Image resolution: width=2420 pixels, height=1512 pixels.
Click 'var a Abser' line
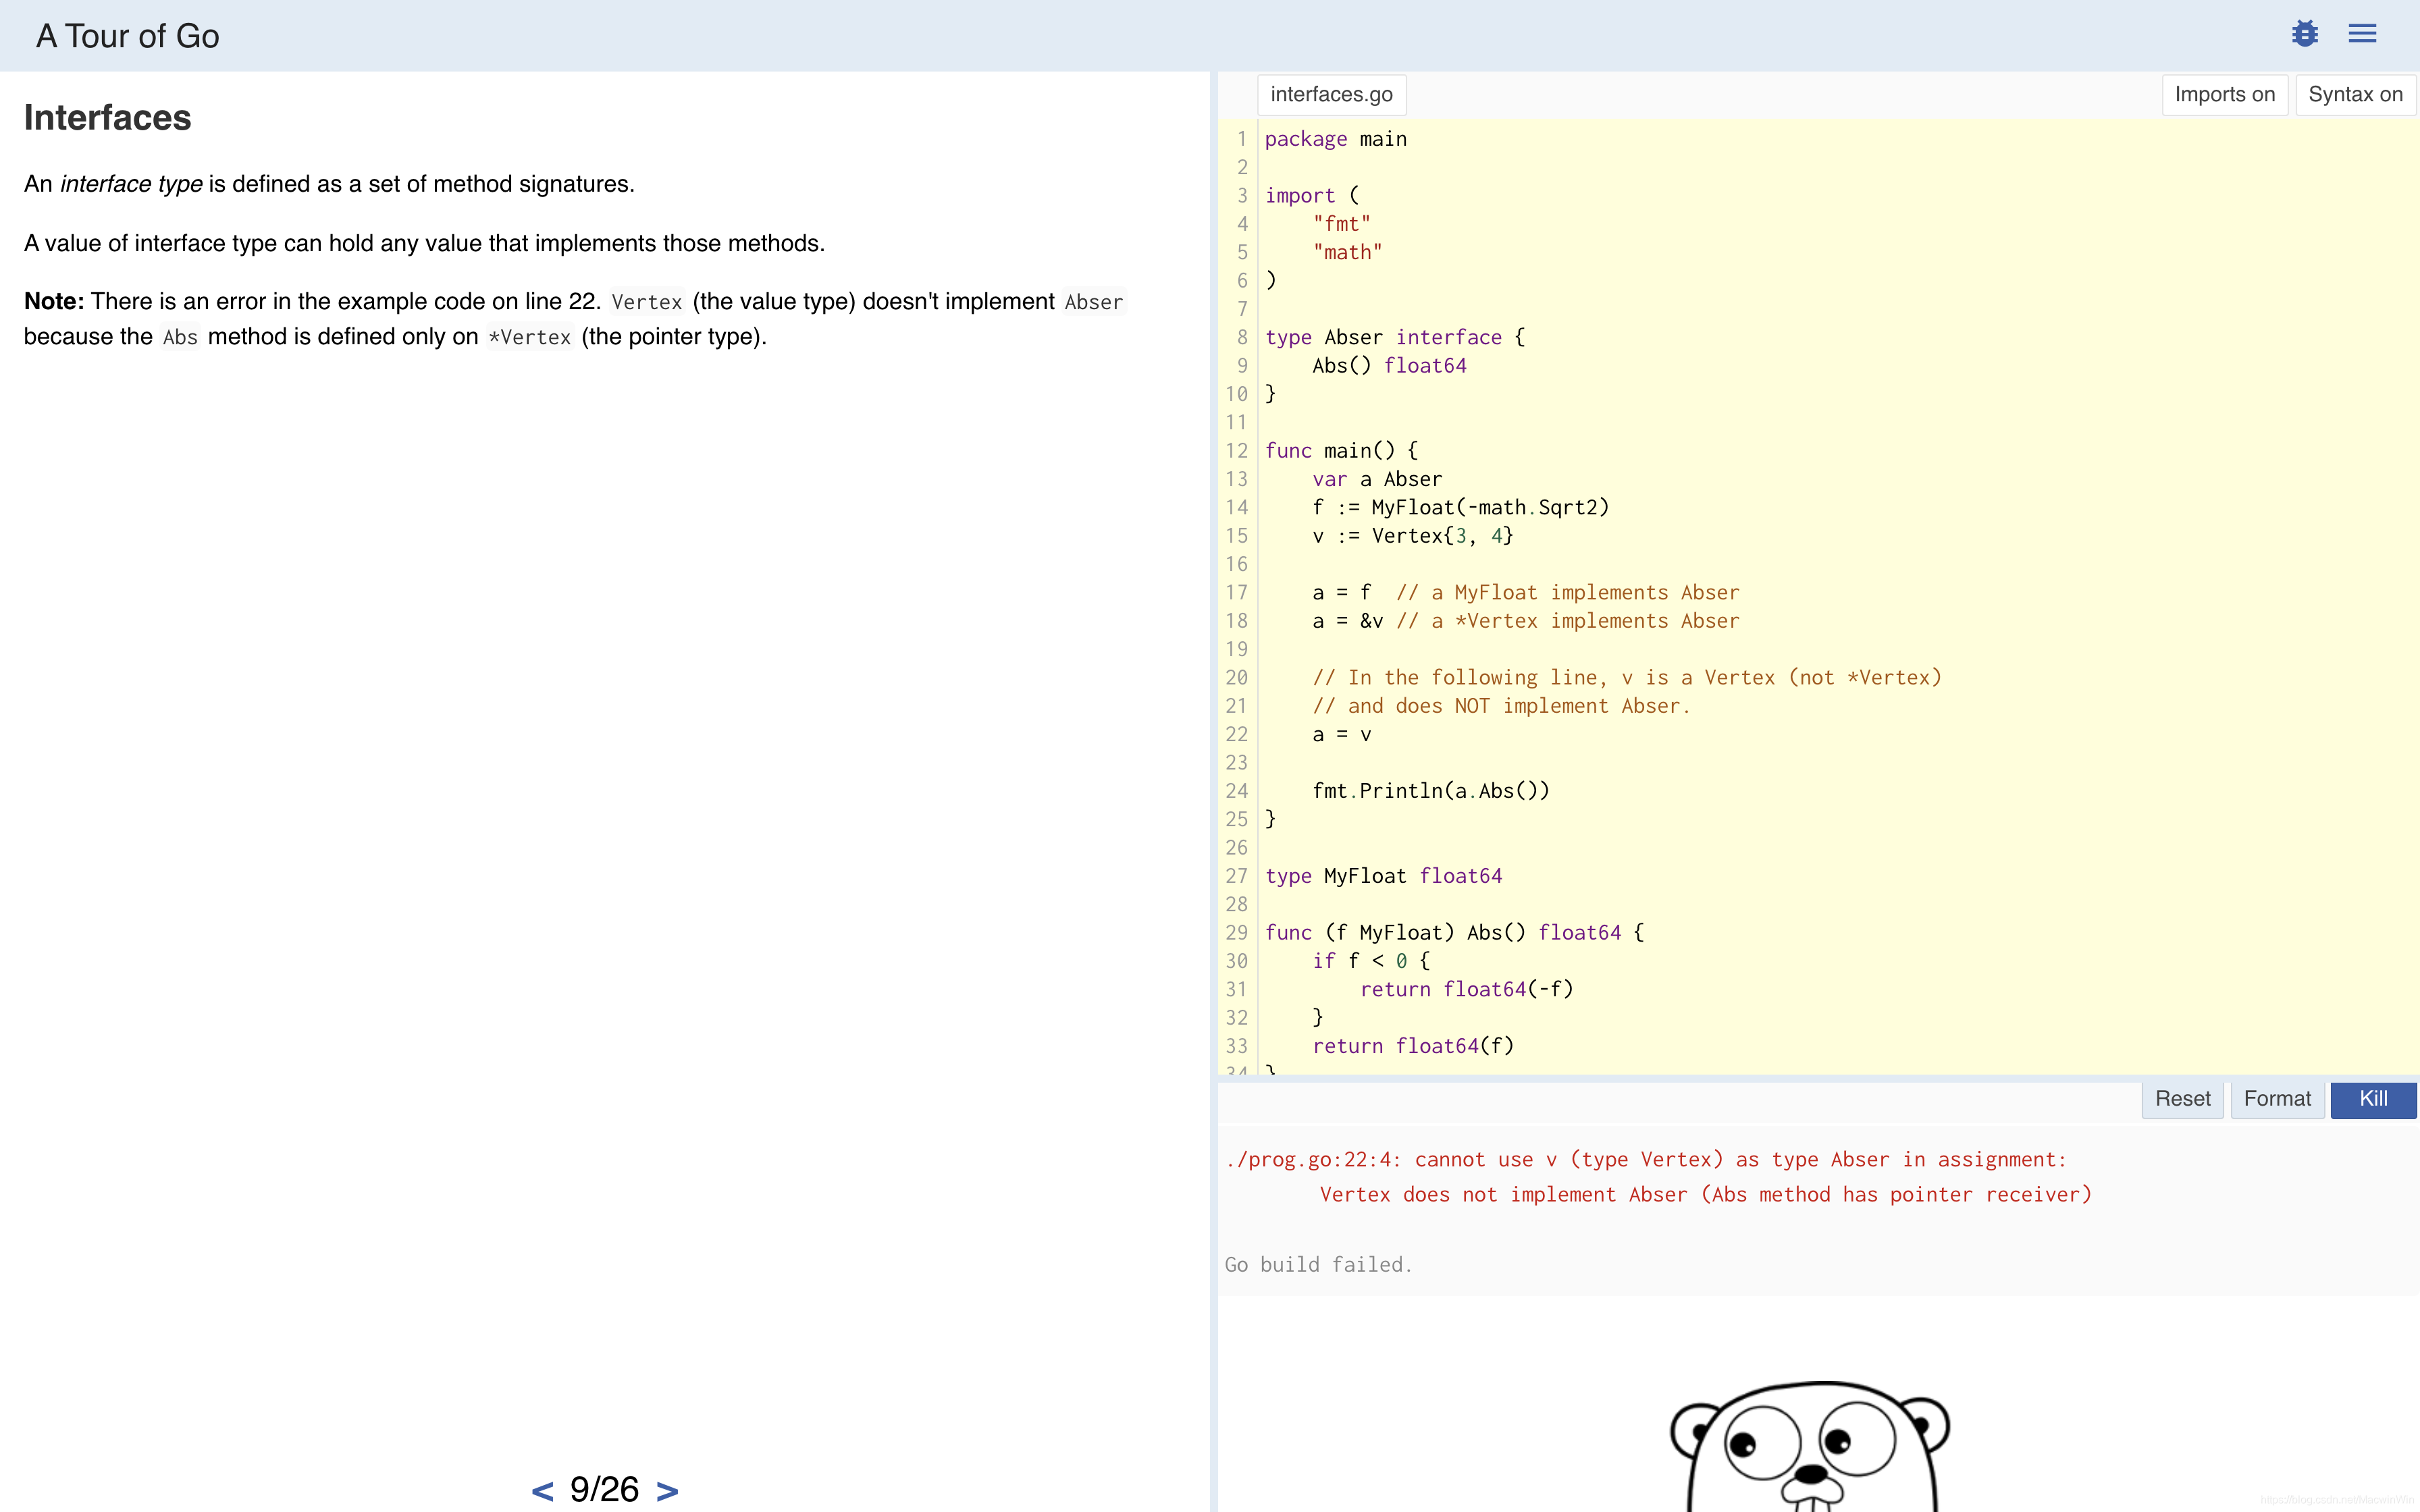pos(1377,479)
